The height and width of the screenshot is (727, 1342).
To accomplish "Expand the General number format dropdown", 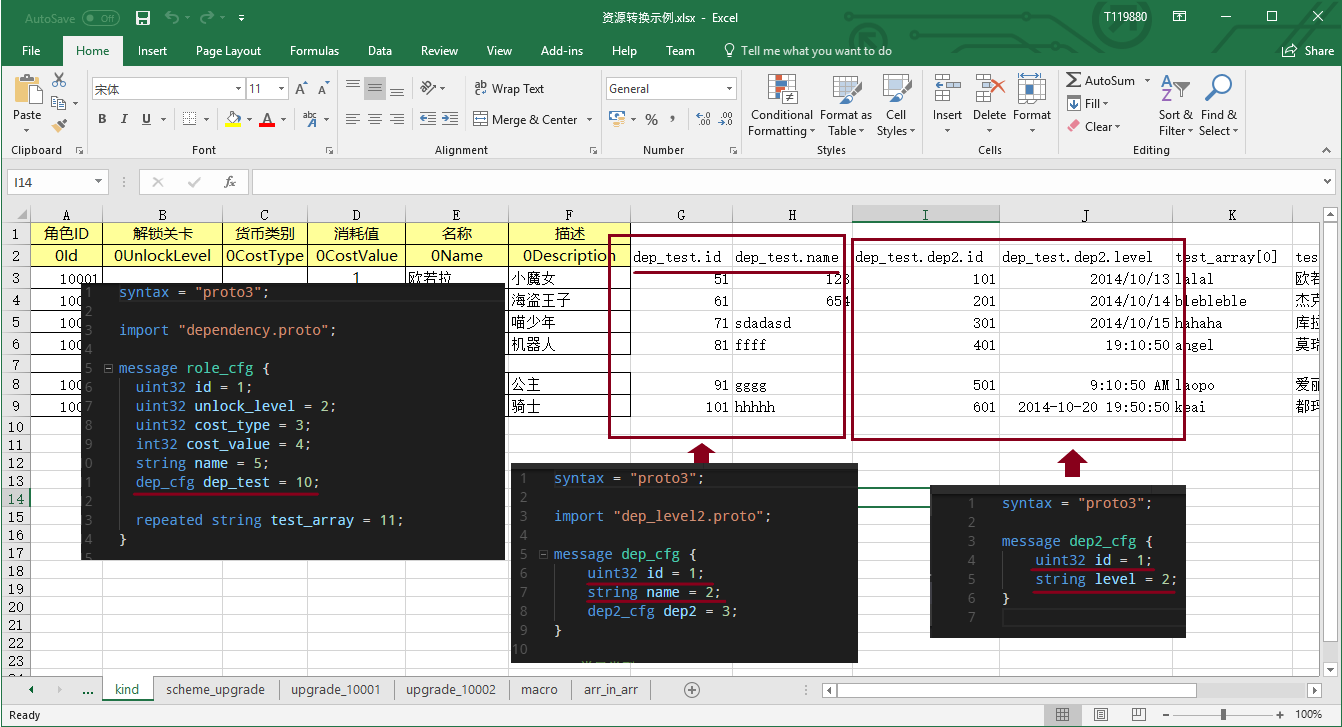I will (x=730, y=89).
